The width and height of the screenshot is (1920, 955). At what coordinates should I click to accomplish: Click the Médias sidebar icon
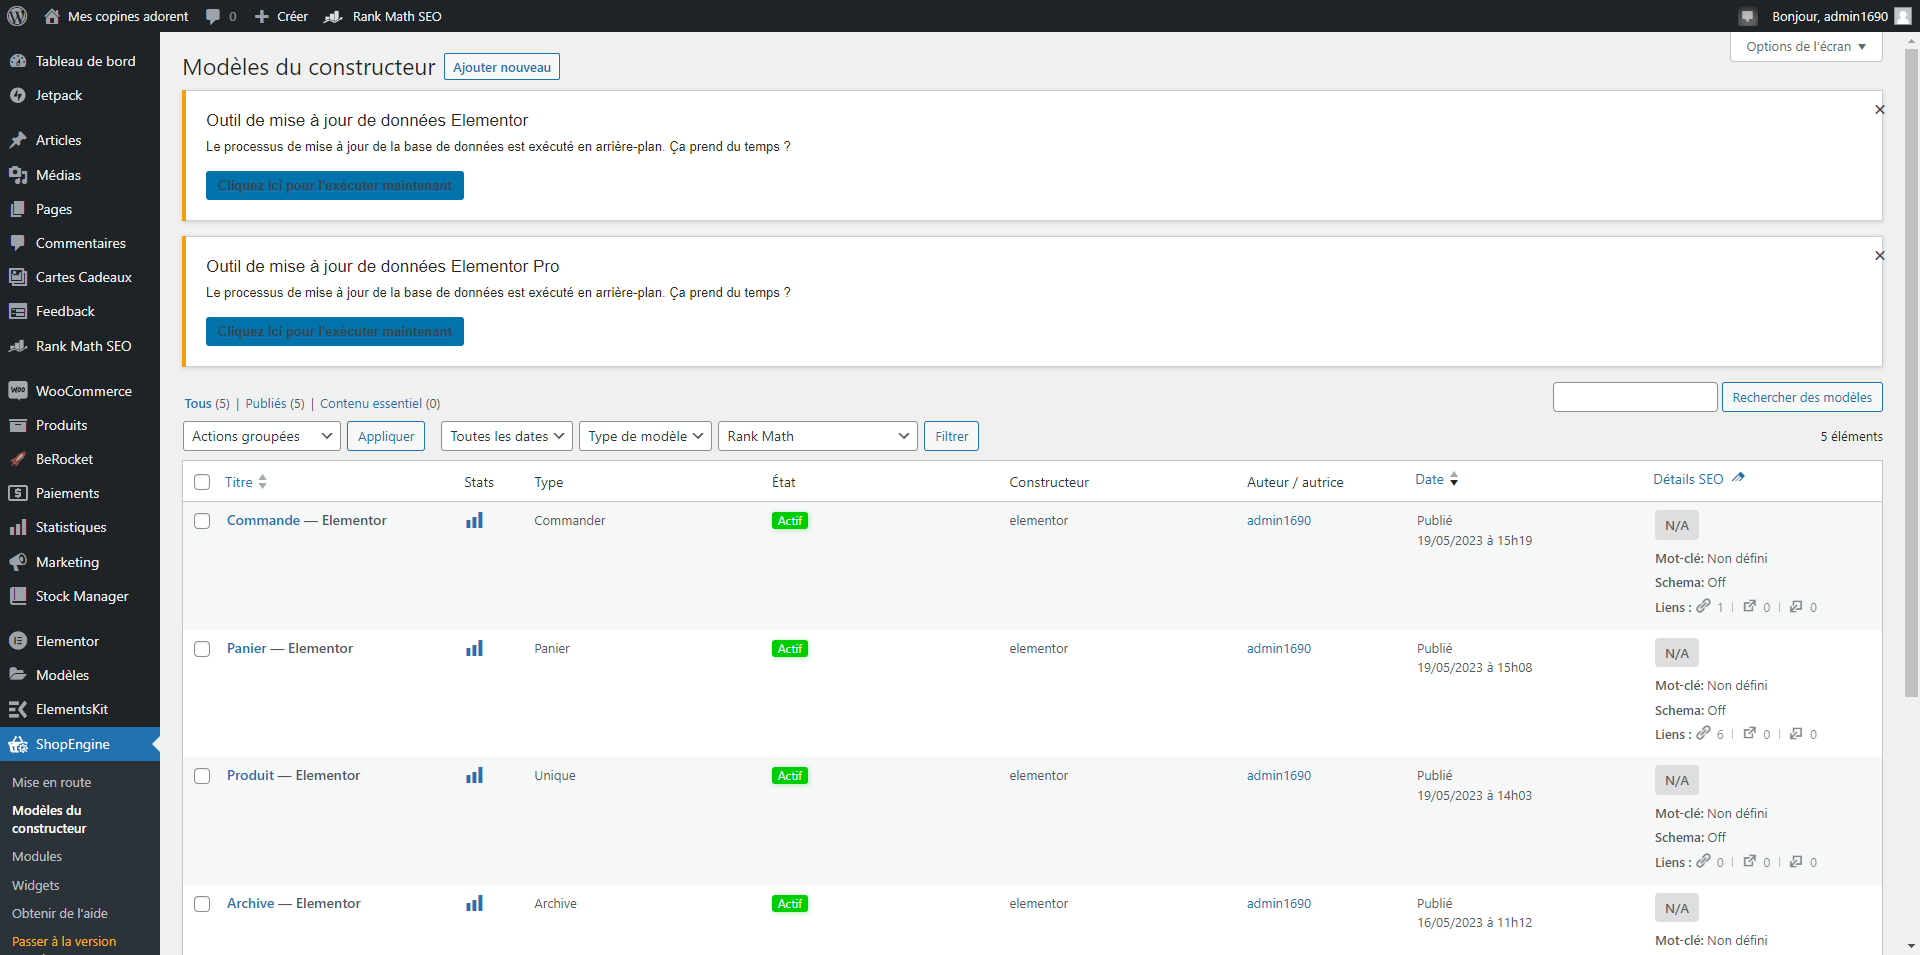(x=18, y=175)
